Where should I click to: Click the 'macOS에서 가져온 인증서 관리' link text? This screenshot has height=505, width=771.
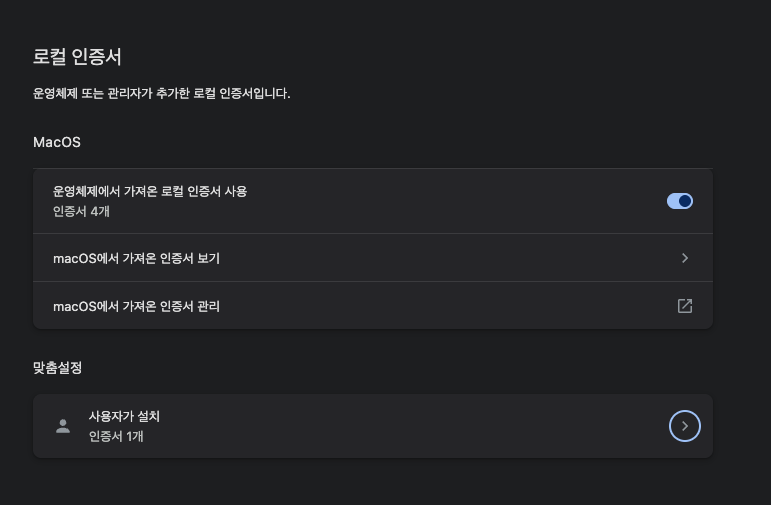point(136,306)
